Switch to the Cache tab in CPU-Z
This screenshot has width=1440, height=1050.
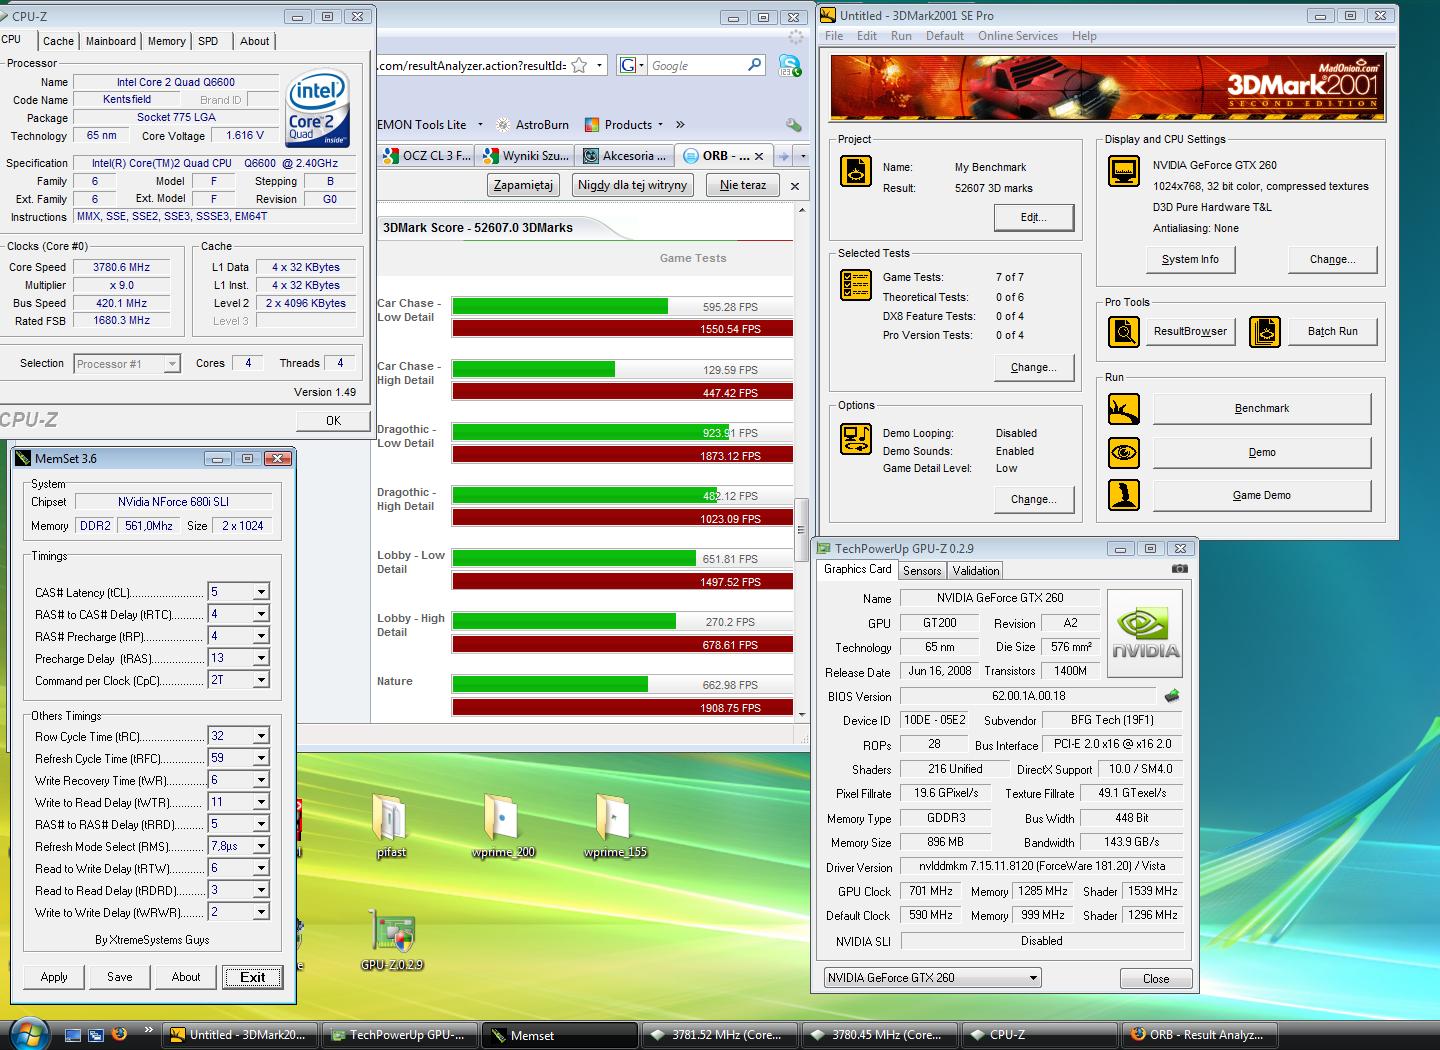[58, 41]
